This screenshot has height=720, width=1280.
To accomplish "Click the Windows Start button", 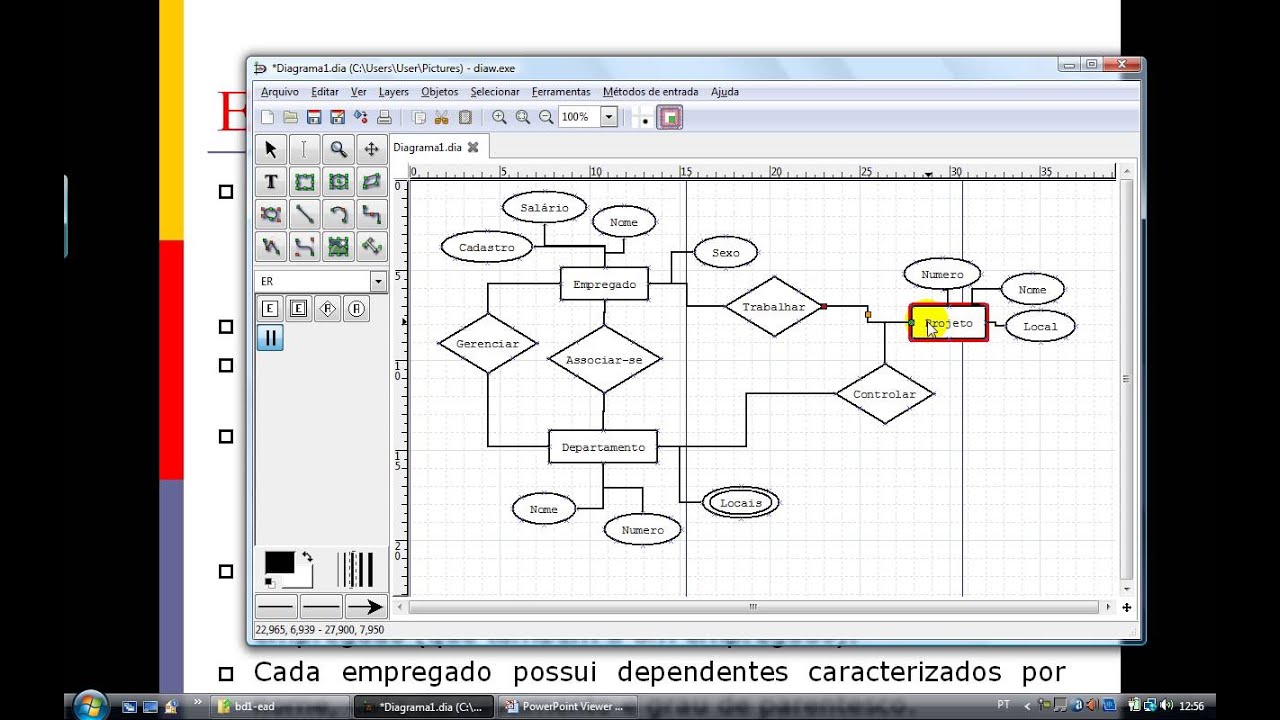I will coord(91,704).
